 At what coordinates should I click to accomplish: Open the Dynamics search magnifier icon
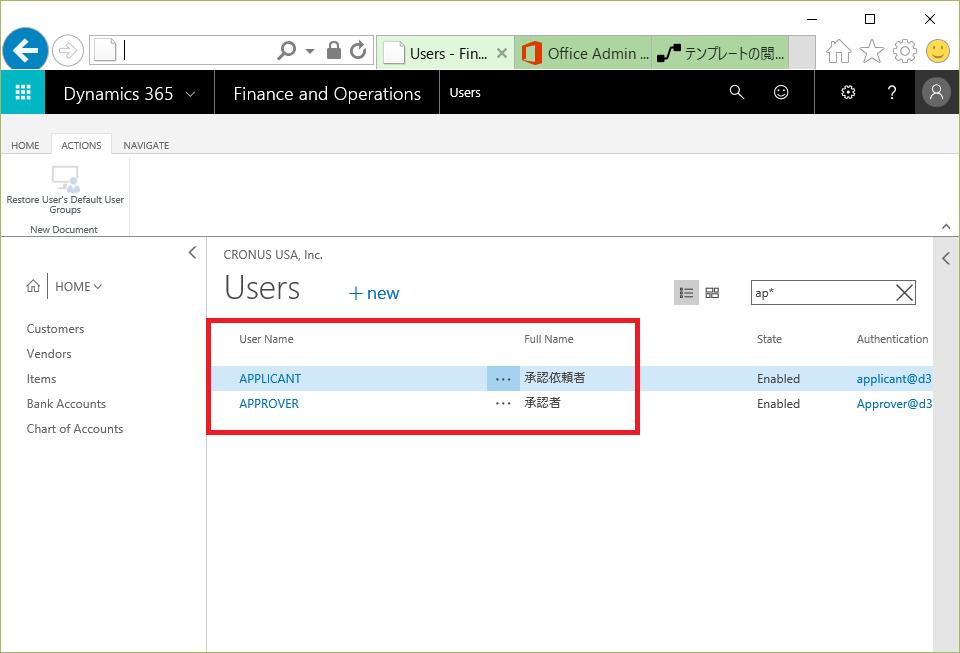pos(737,92)
